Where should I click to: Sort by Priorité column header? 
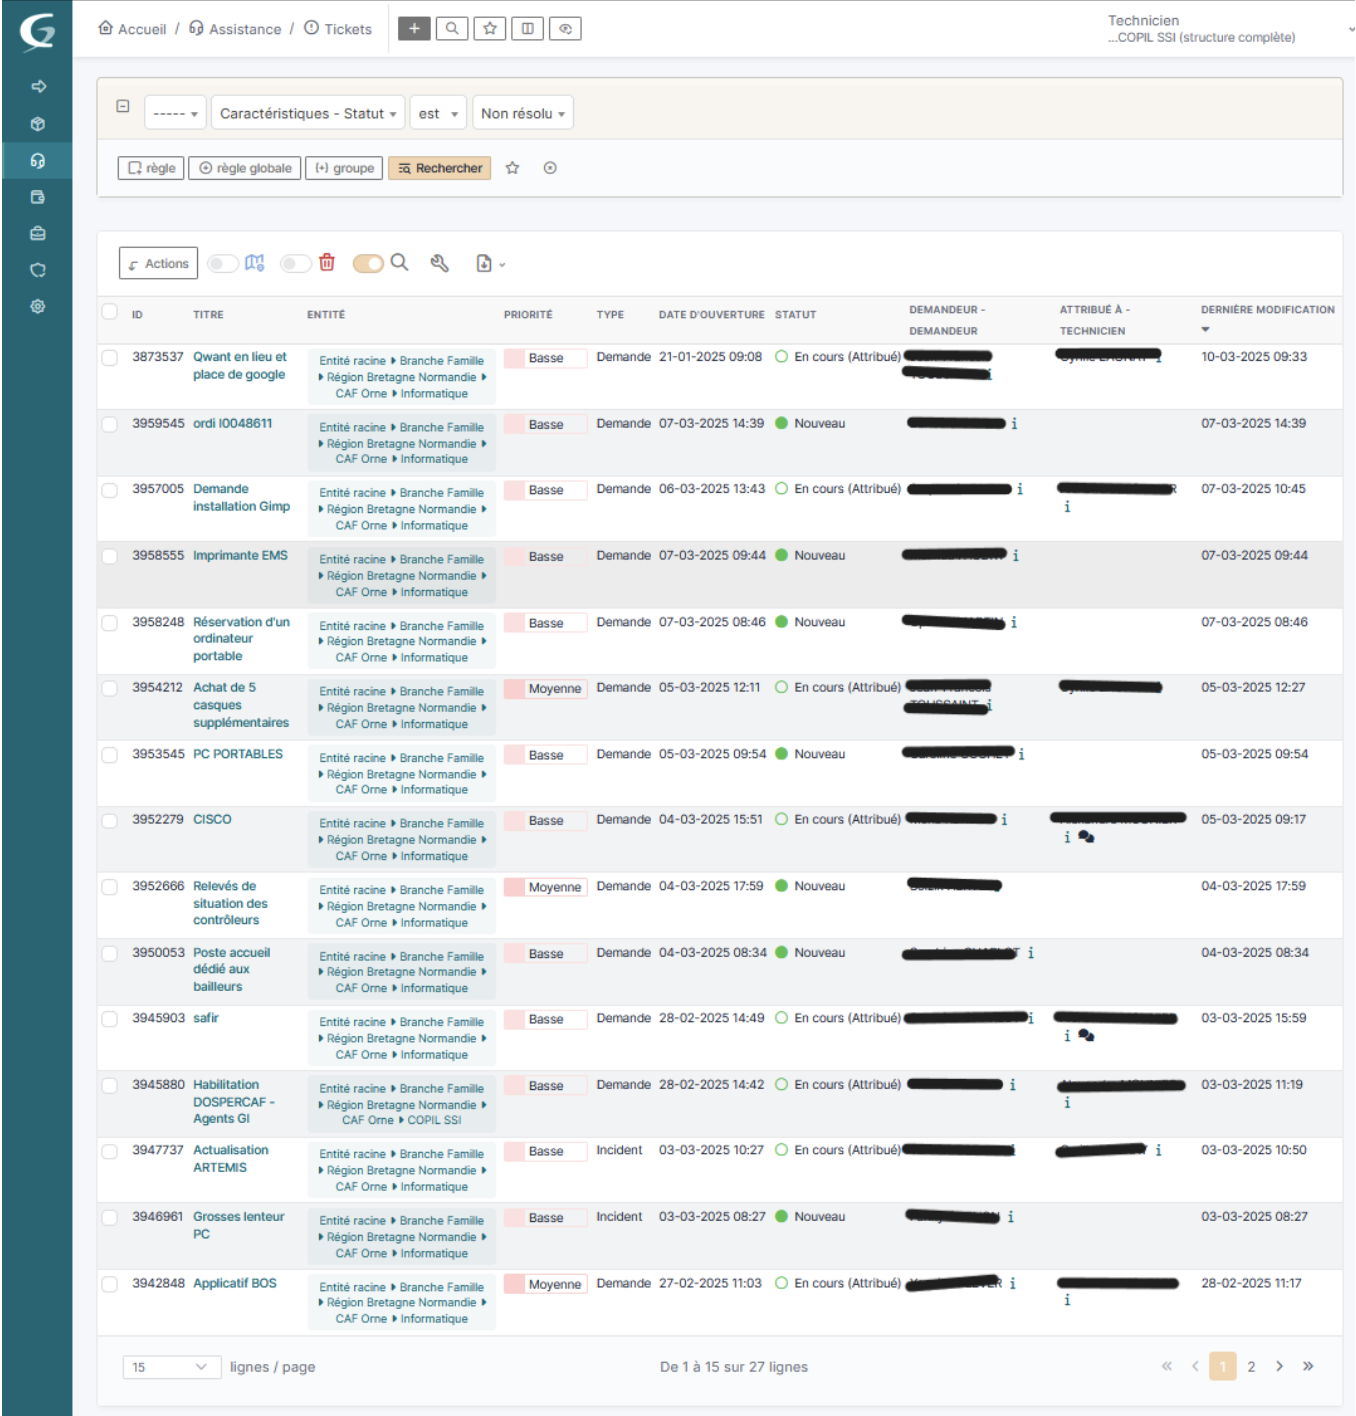click(x=528, y=315)
